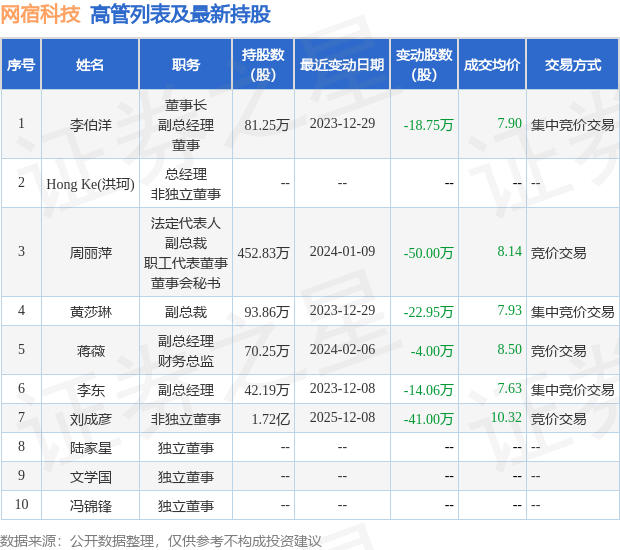Click the 网宿科技 title text
The image size is (620, 550).
pyautogui.click(x=40, y=15)
